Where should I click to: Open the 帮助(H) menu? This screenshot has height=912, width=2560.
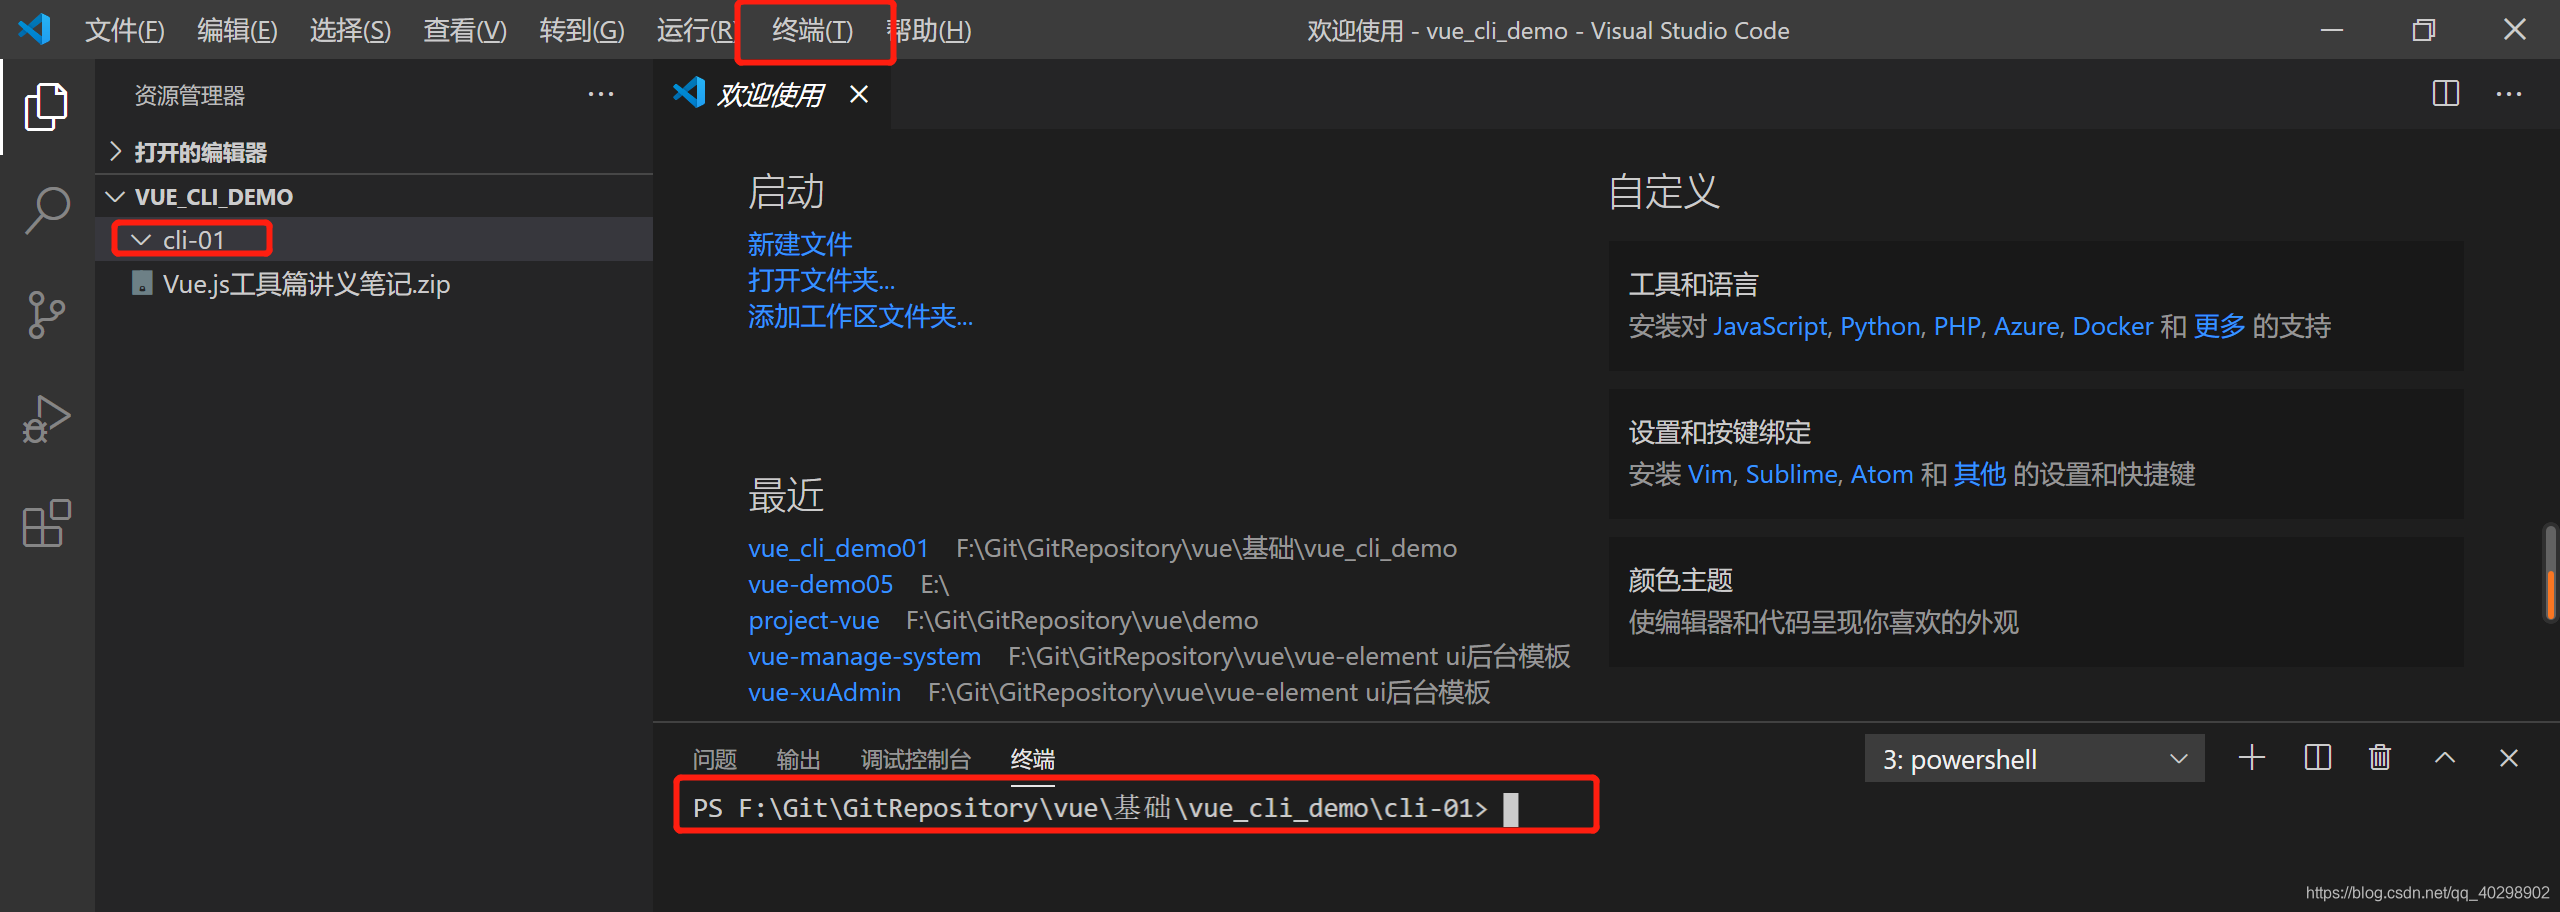click(930, 31)
